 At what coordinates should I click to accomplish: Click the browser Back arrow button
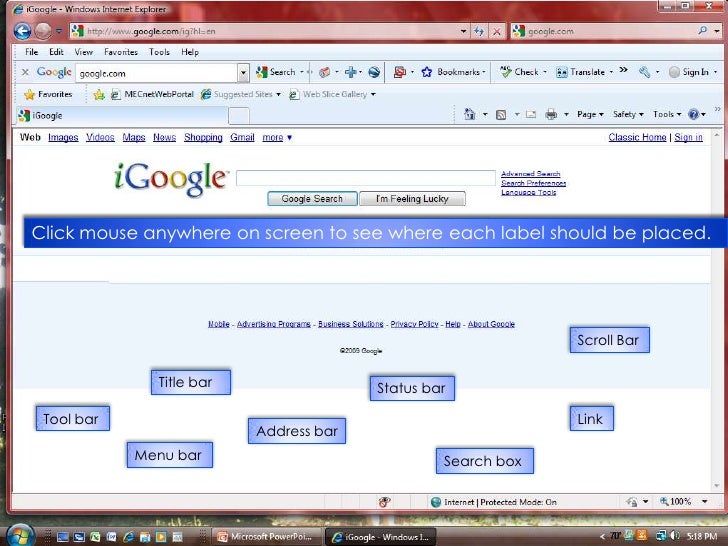click(x=22, y=31)
